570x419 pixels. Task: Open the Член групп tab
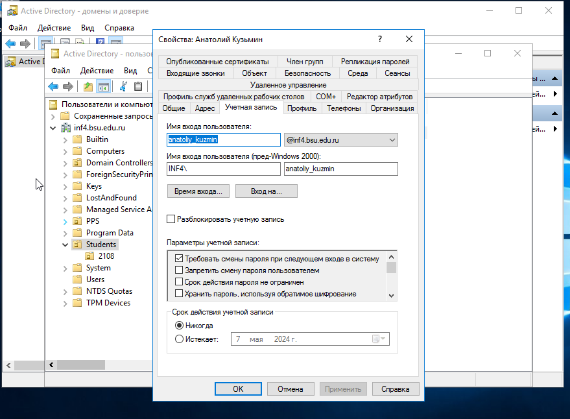click(x=305, y=61)
